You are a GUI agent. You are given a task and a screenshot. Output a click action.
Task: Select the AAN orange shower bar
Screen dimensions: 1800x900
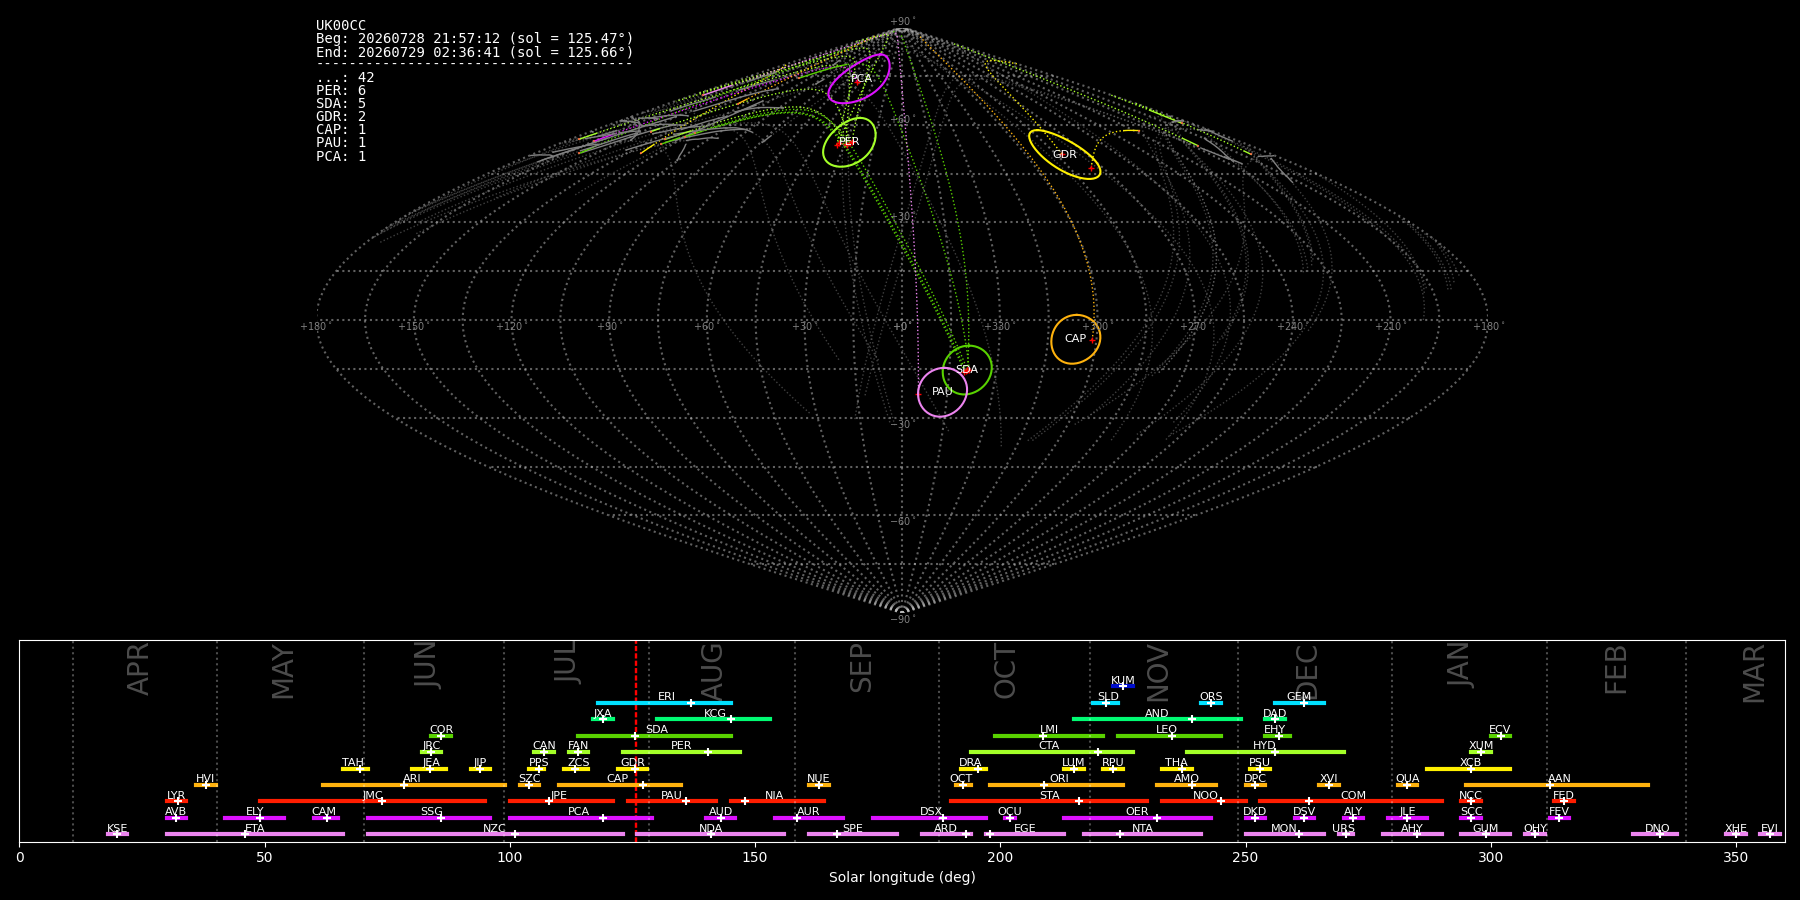(1557, 785)
